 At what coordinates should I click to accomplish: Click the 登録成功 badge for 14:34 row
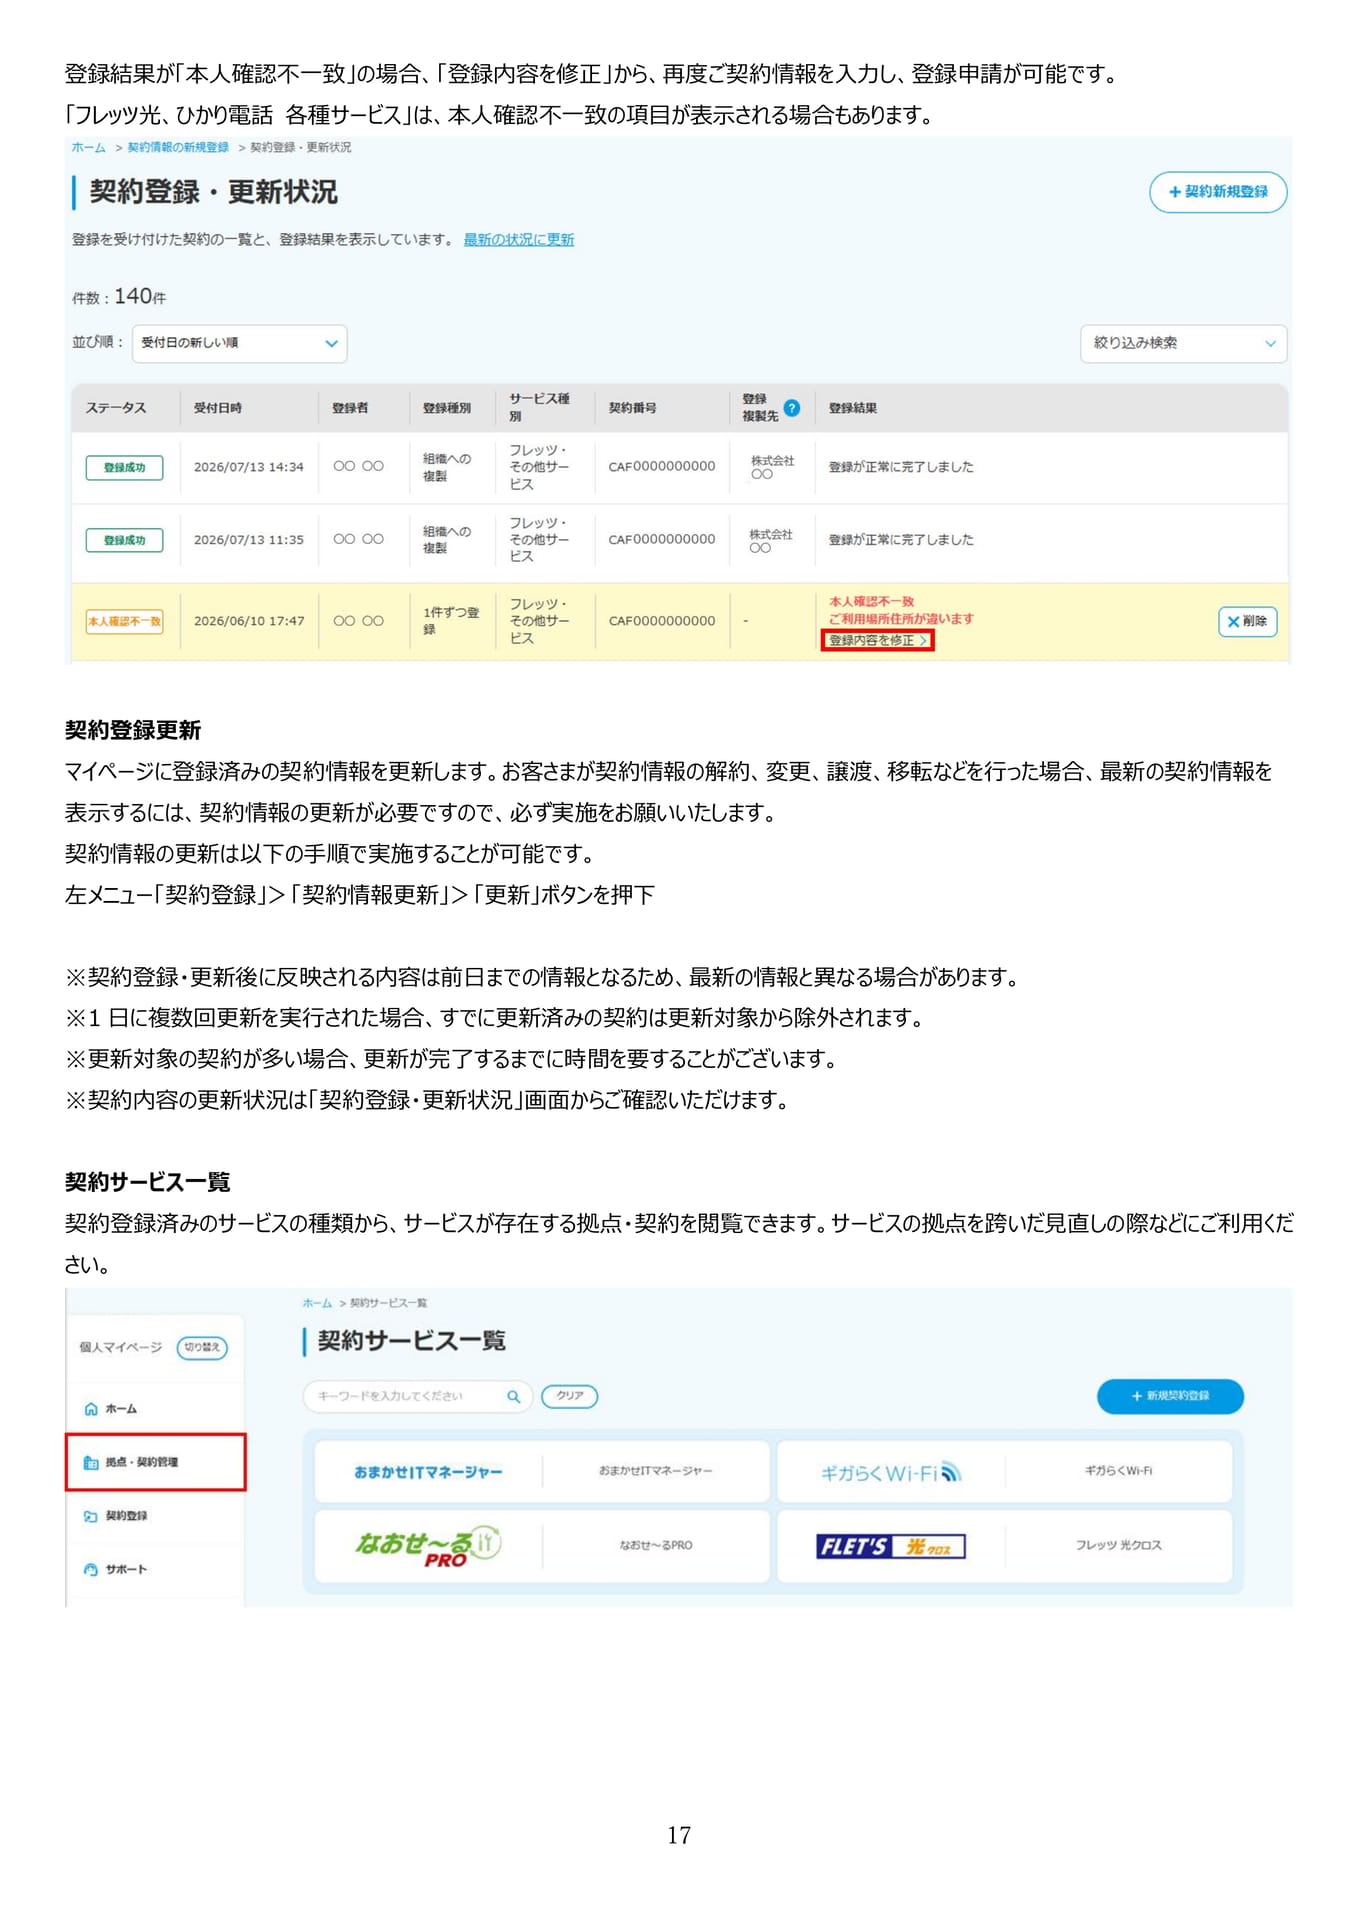[x=124, y=468]
